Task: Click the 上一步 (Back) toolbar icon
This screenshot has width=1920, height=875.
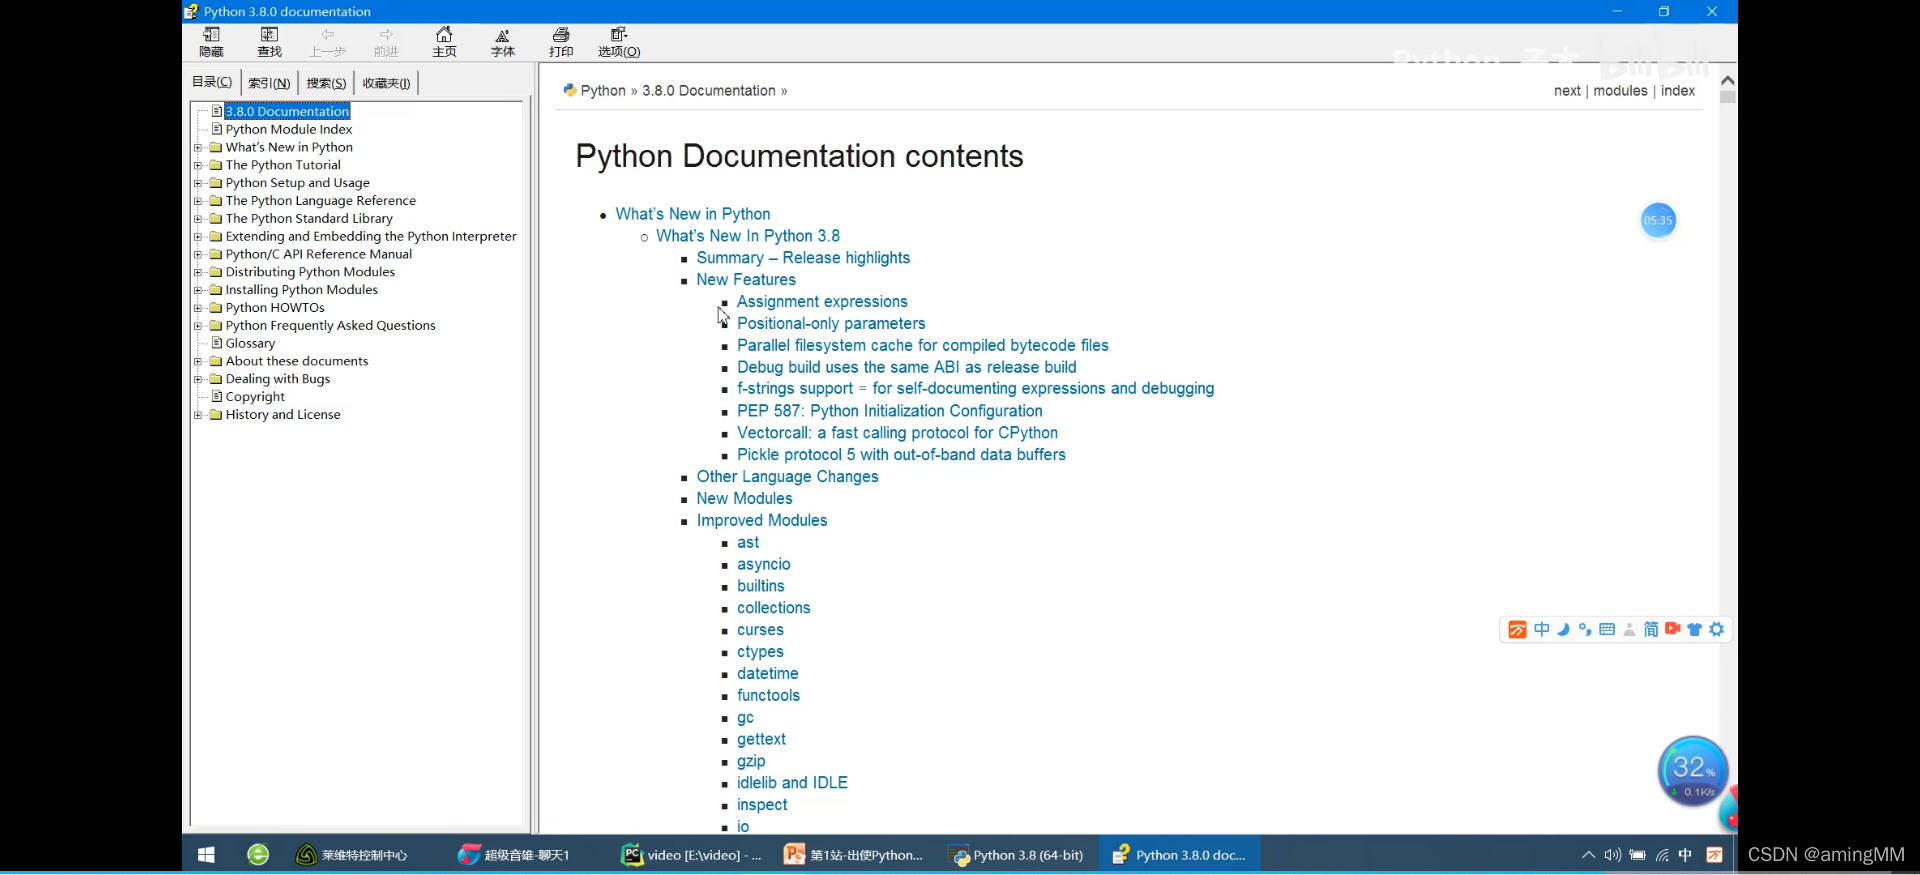Action: pyautogui.click(x=328, y=42)
